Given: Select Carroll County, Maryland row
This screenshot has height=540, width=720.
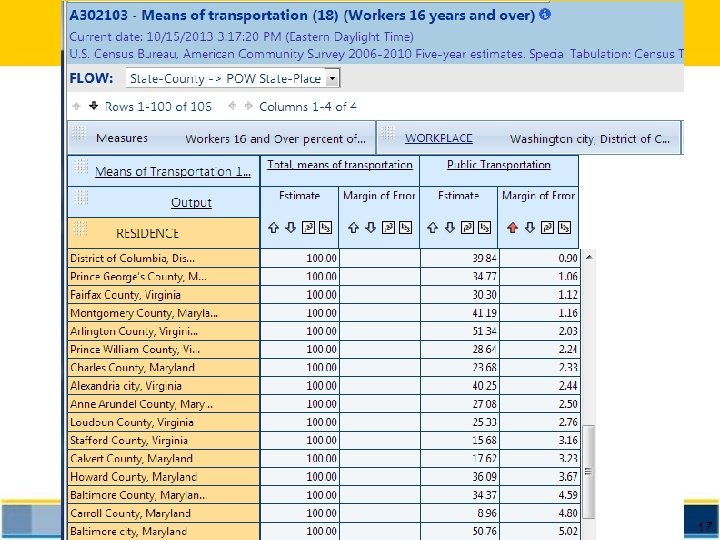Looking at the screenshot, I should (x=163, y=513).
